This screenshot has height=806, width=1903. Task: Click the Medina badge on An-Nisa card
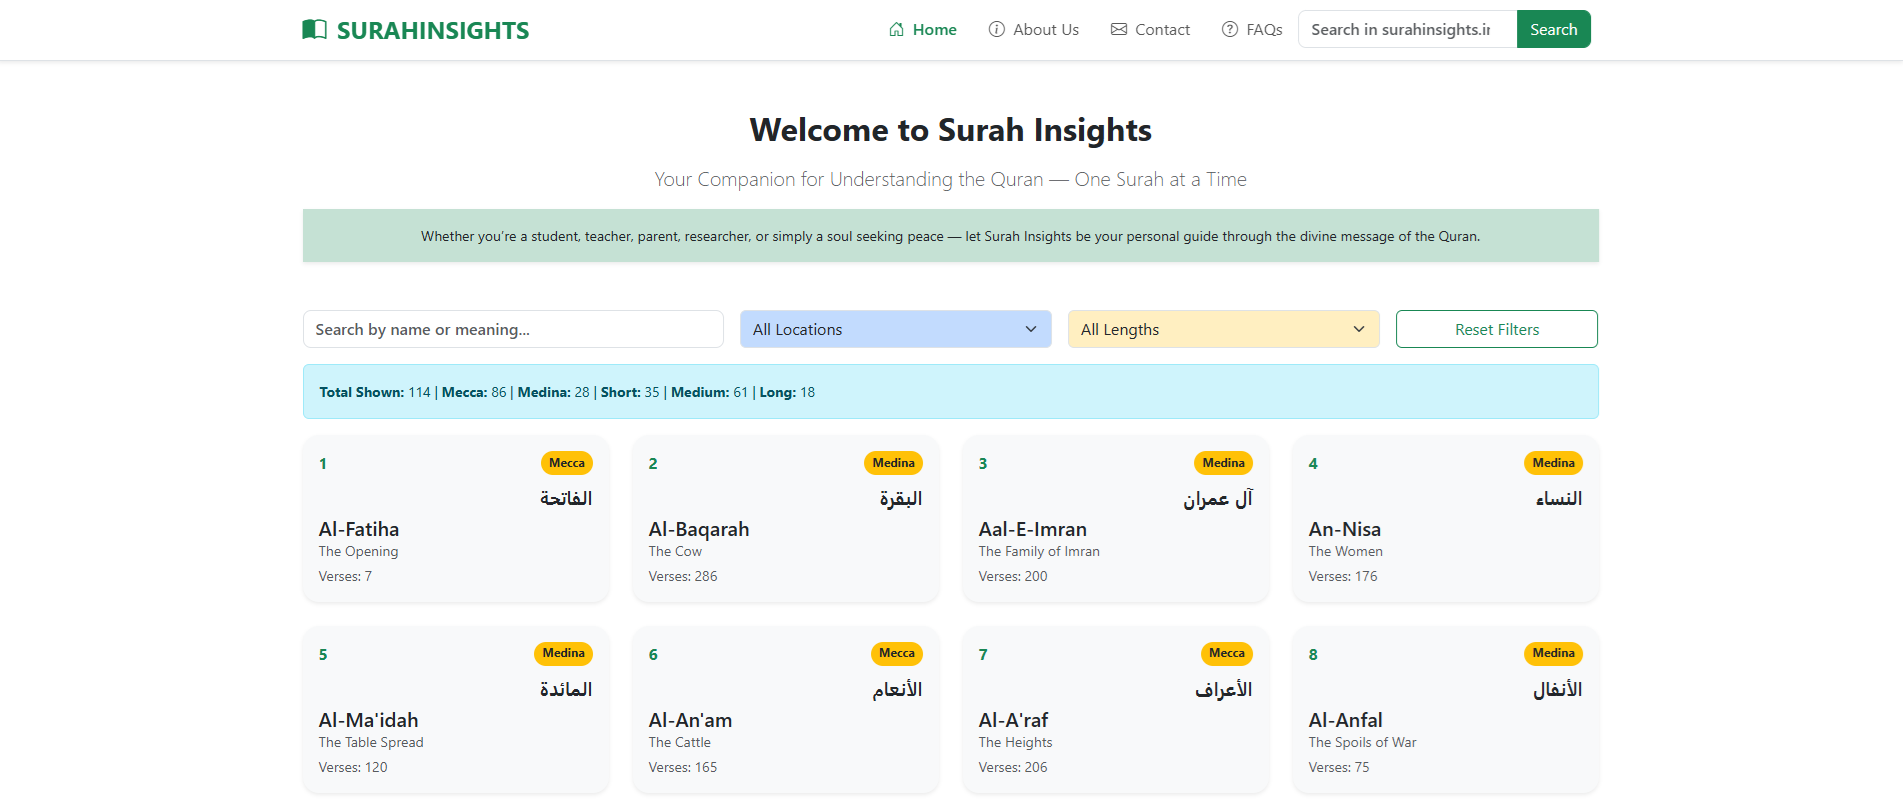[1553, 463]
